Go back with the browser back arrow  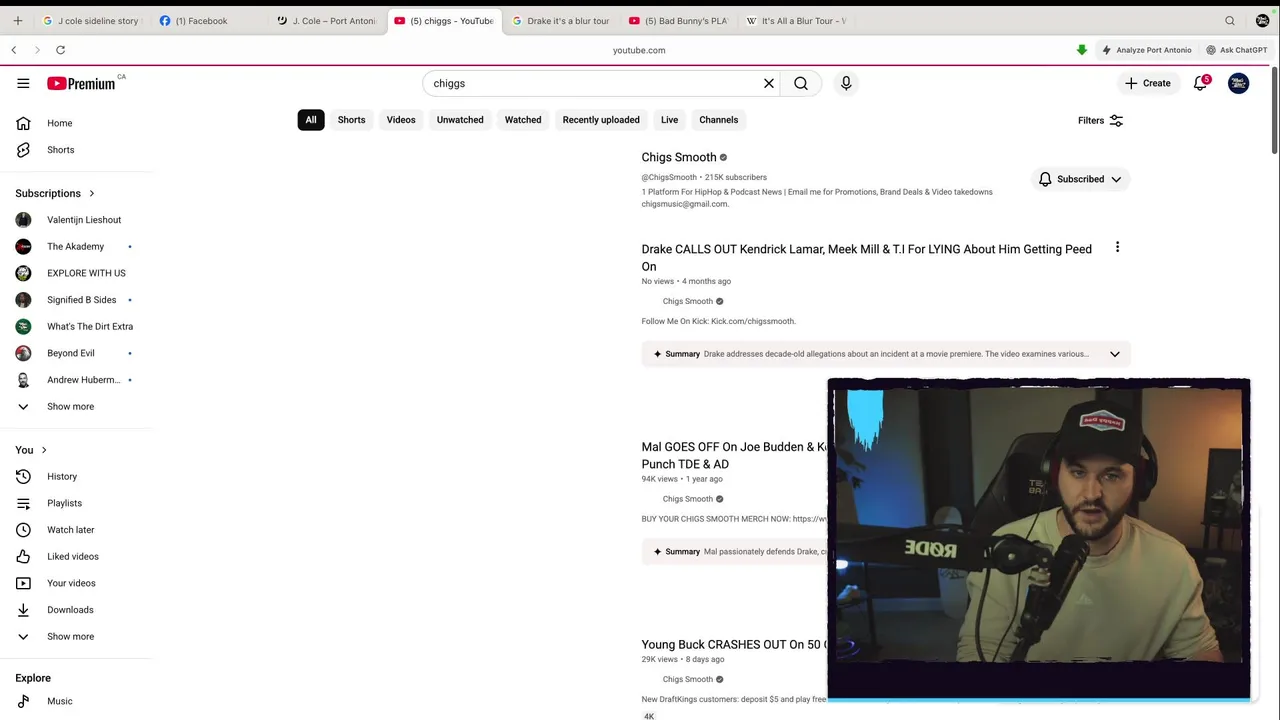(14, 50)
